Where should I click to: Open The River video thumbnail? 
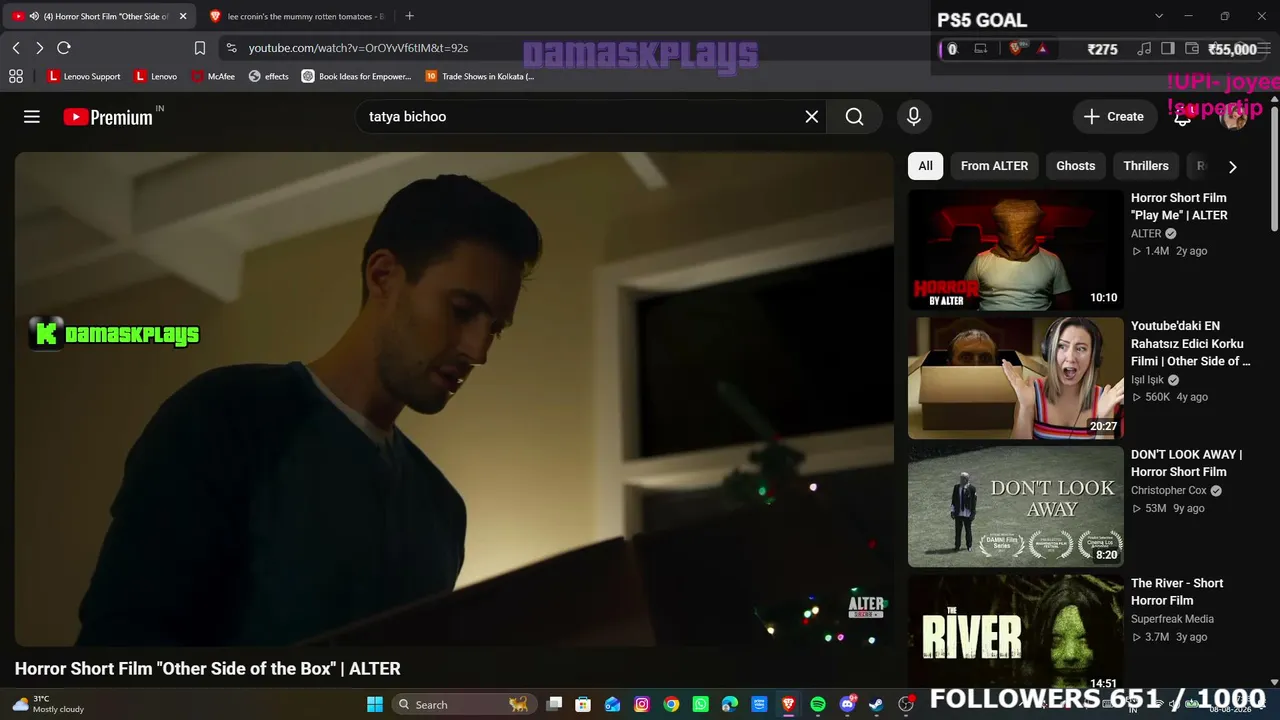click(x=1016, y=633)
